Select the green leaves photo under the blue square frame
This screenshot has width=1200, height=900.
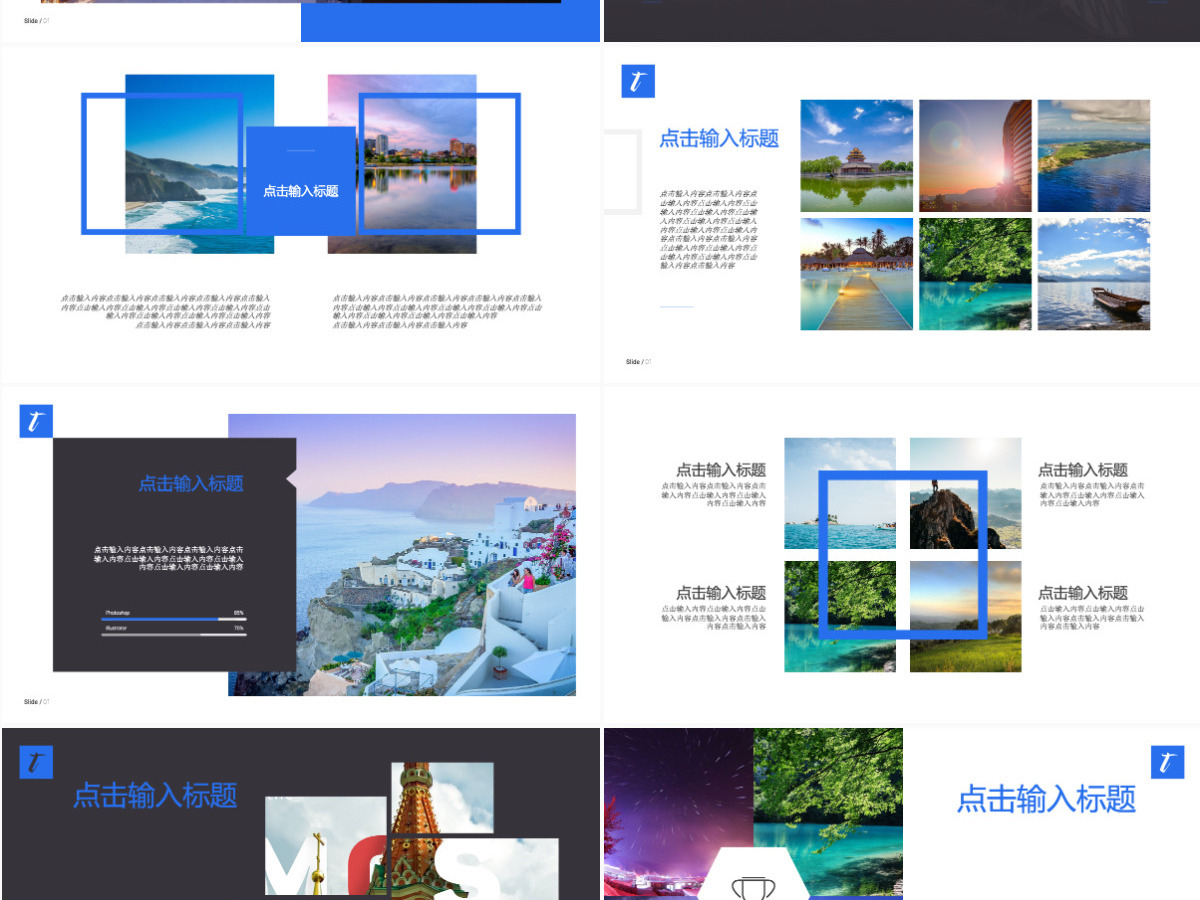pos(840,616)
